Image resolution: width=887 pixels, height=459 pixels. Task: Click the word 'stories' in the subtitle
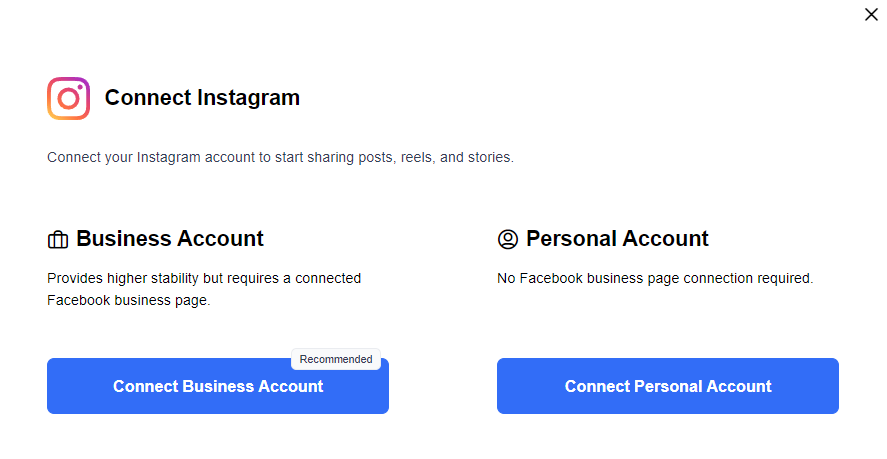[489, 158]
